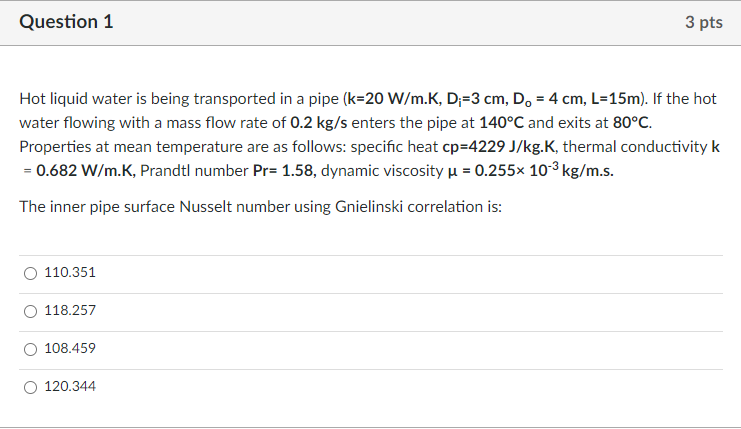The width and height of the screenshot is (741, 429).
Task: Click the cp=4229 J/kg.K specific heat value
Action: (499, 147)
